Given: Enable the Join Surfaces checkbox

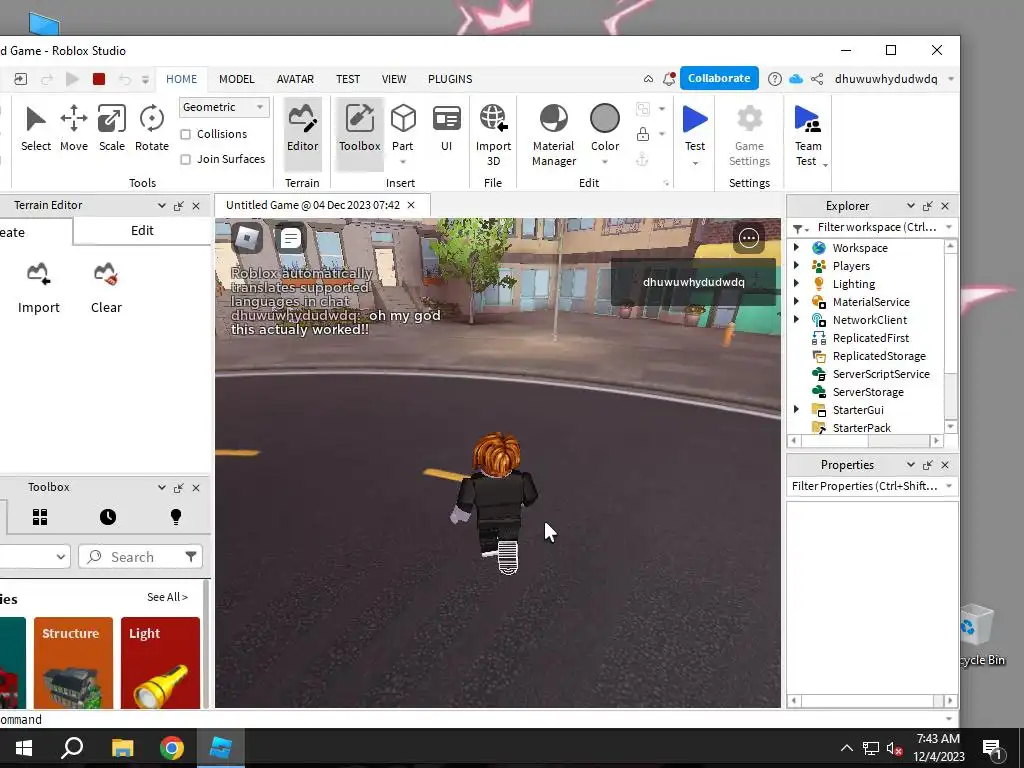Looking at the screenshot, I should point(185,159).
